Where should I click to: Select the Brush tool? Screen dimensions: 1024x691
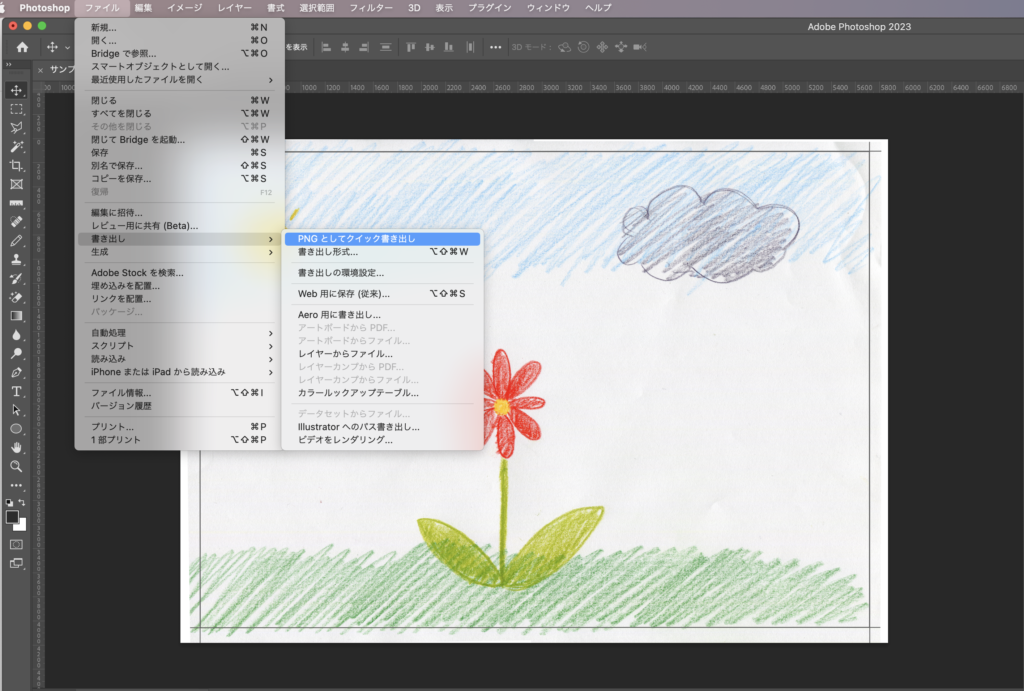coord(16,241)
